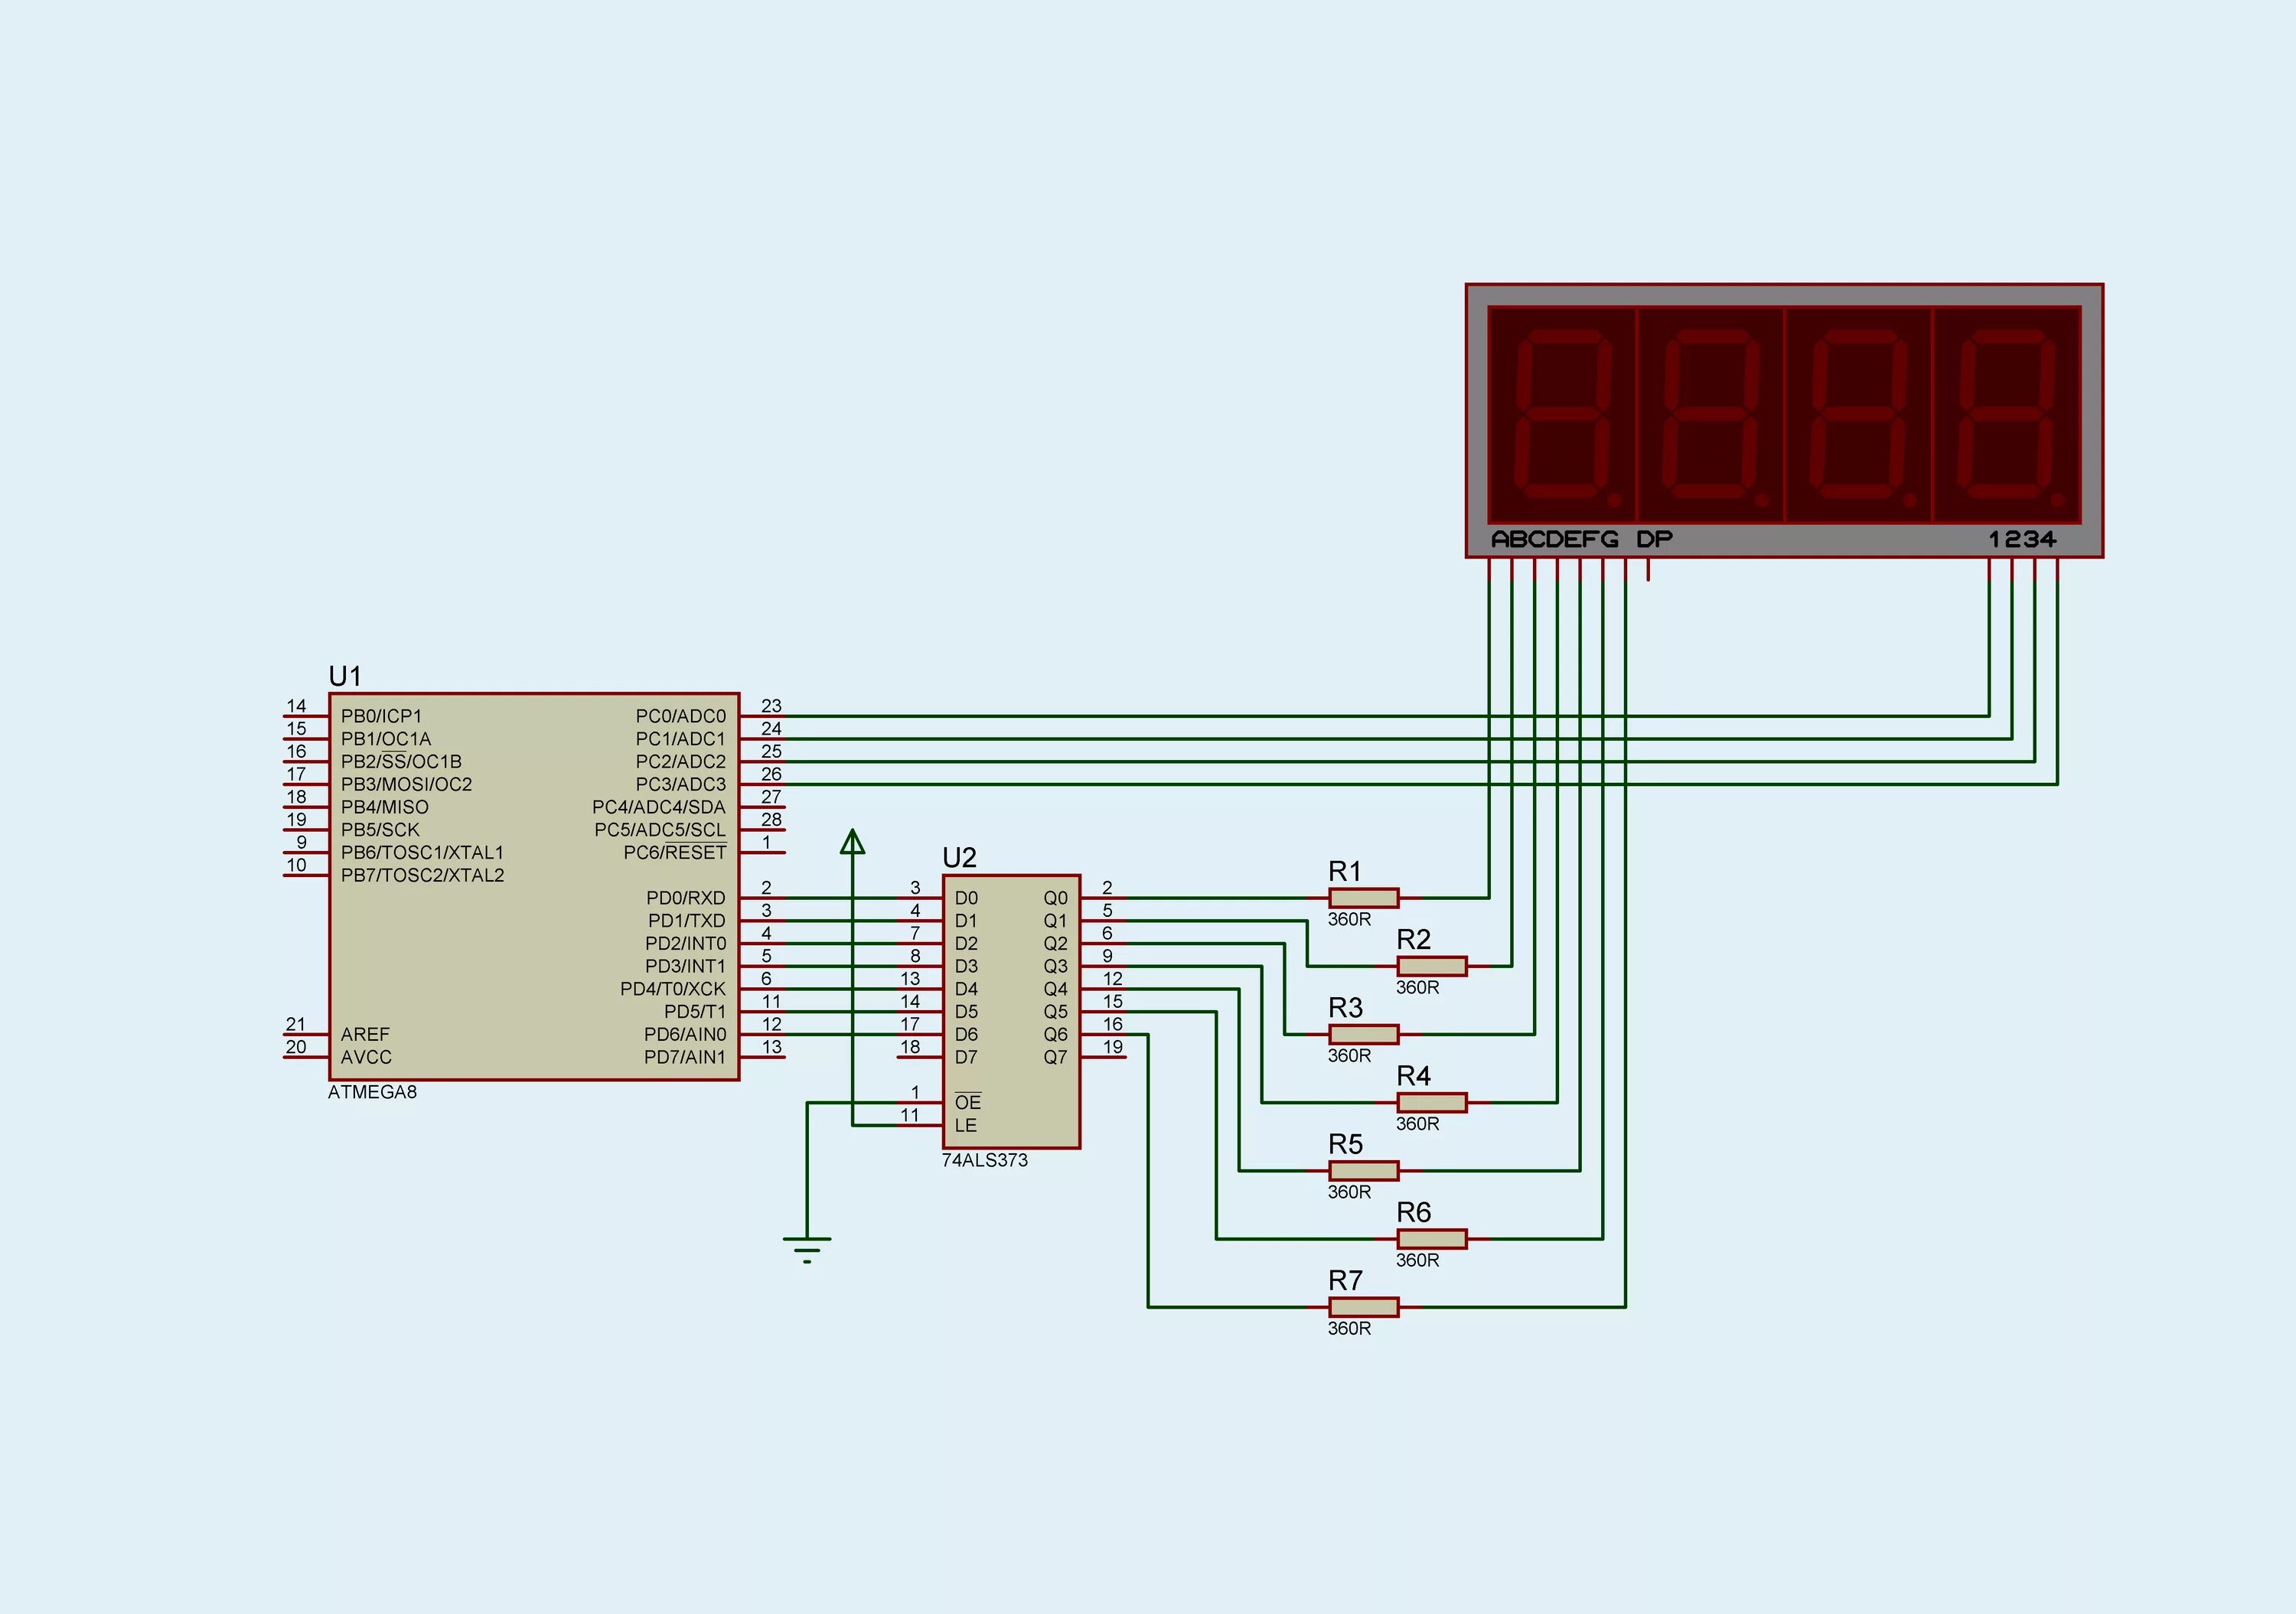Click the PC0/ADC0 pin label
Image resolution: width=2296 pixels, height=1614 pixels.
click(681, 716)
